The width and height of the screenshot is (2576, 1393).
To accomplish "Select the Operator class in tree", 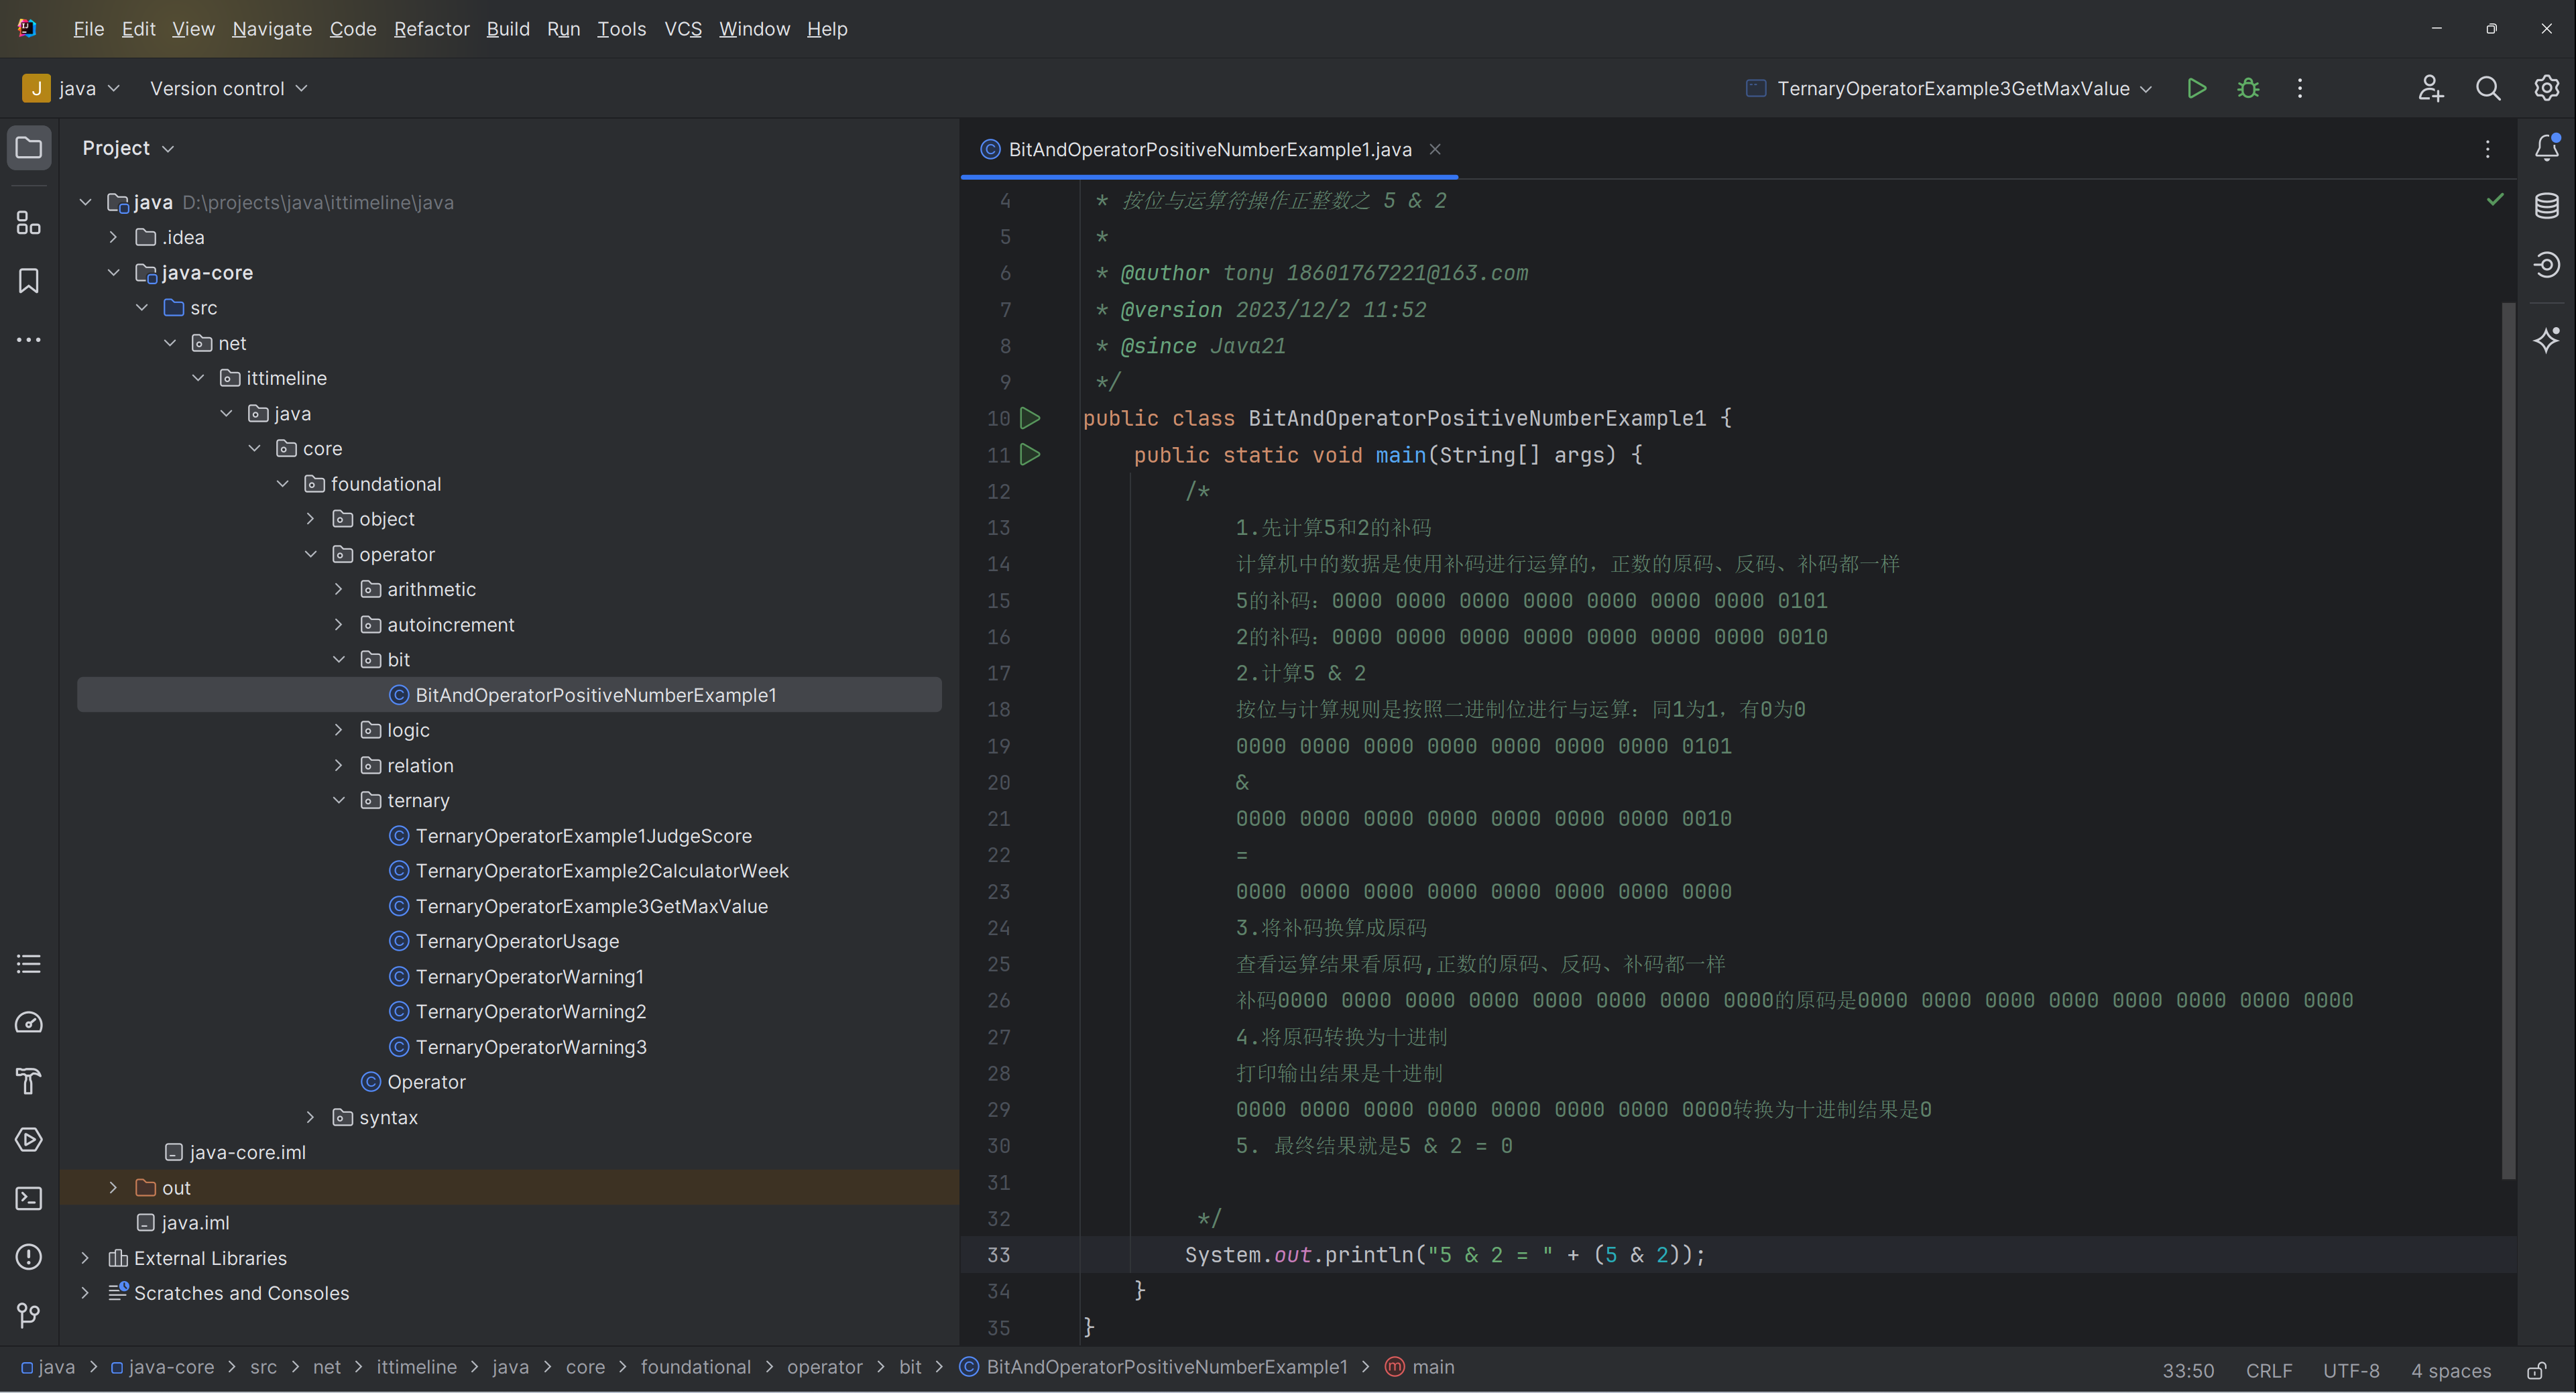I will [x=426, y=1082].
